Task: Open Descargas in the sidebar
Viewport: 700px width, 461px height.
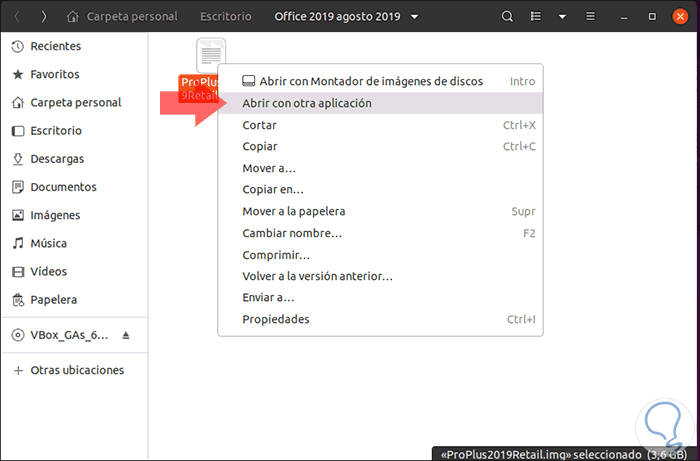Action: click(x=57, y=159)
